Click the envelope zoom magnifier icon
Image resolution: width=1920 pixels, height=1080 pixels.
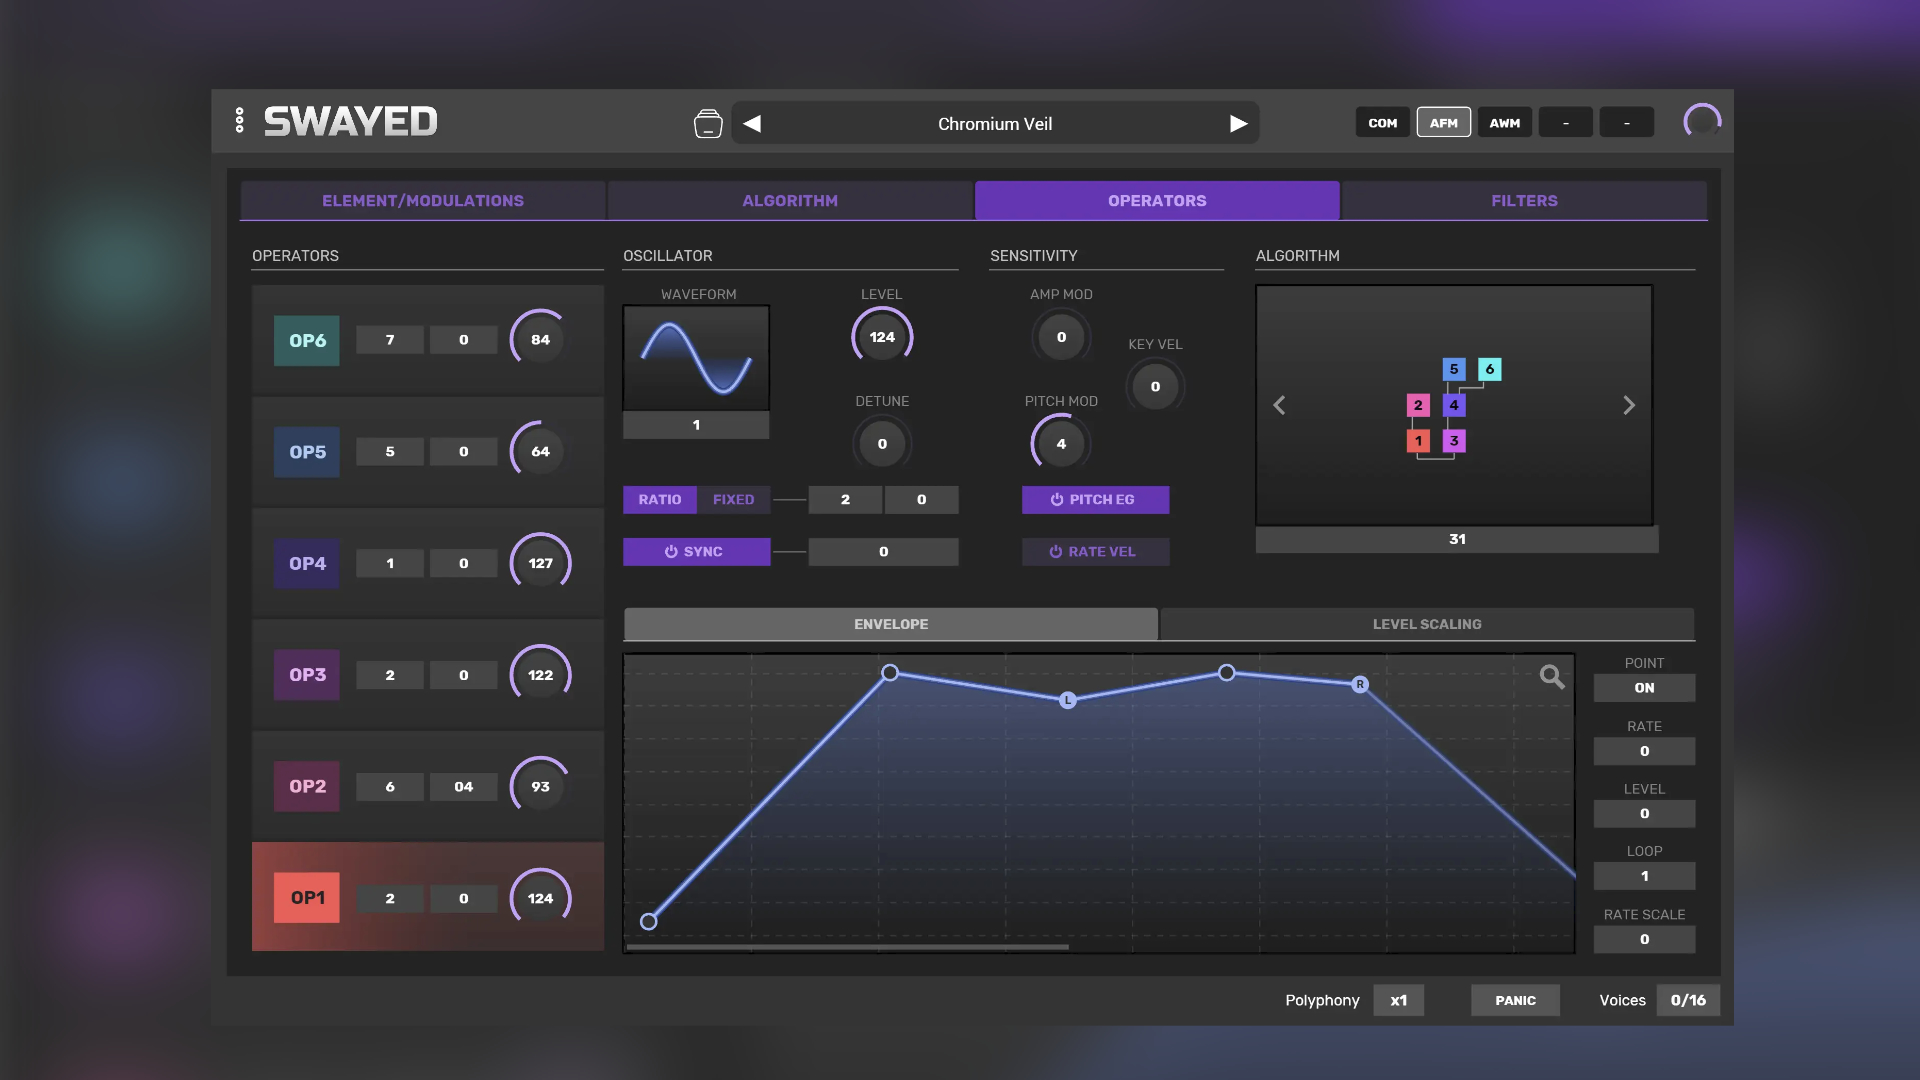(x=1552, y=677)
